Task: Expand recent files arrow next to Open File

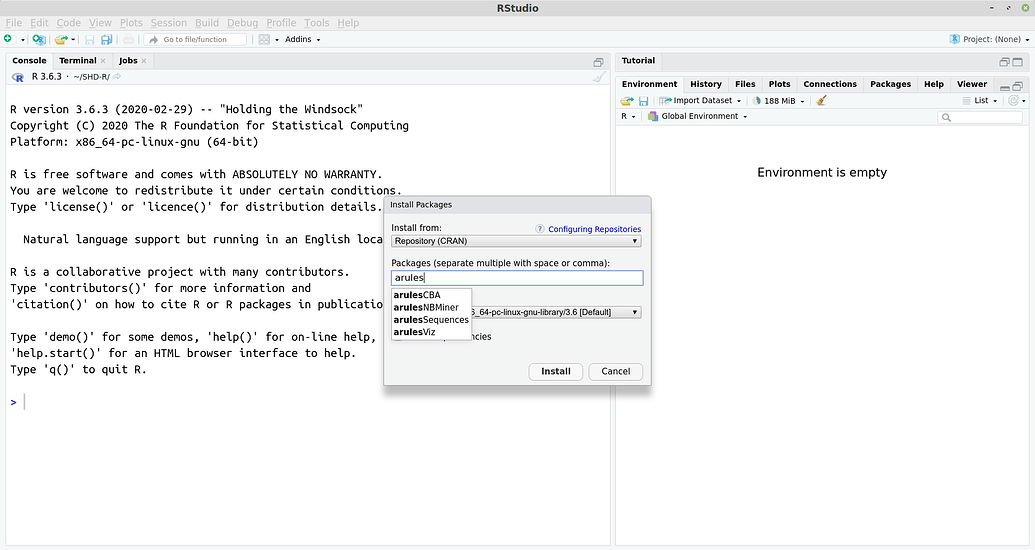Action: click(73, 40)
